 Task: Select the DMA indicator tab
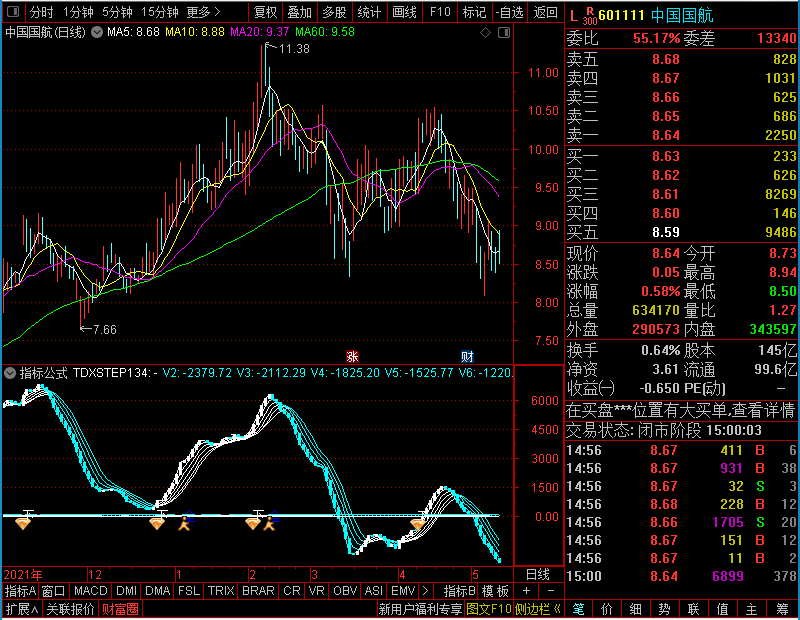[x=157, y=591]
